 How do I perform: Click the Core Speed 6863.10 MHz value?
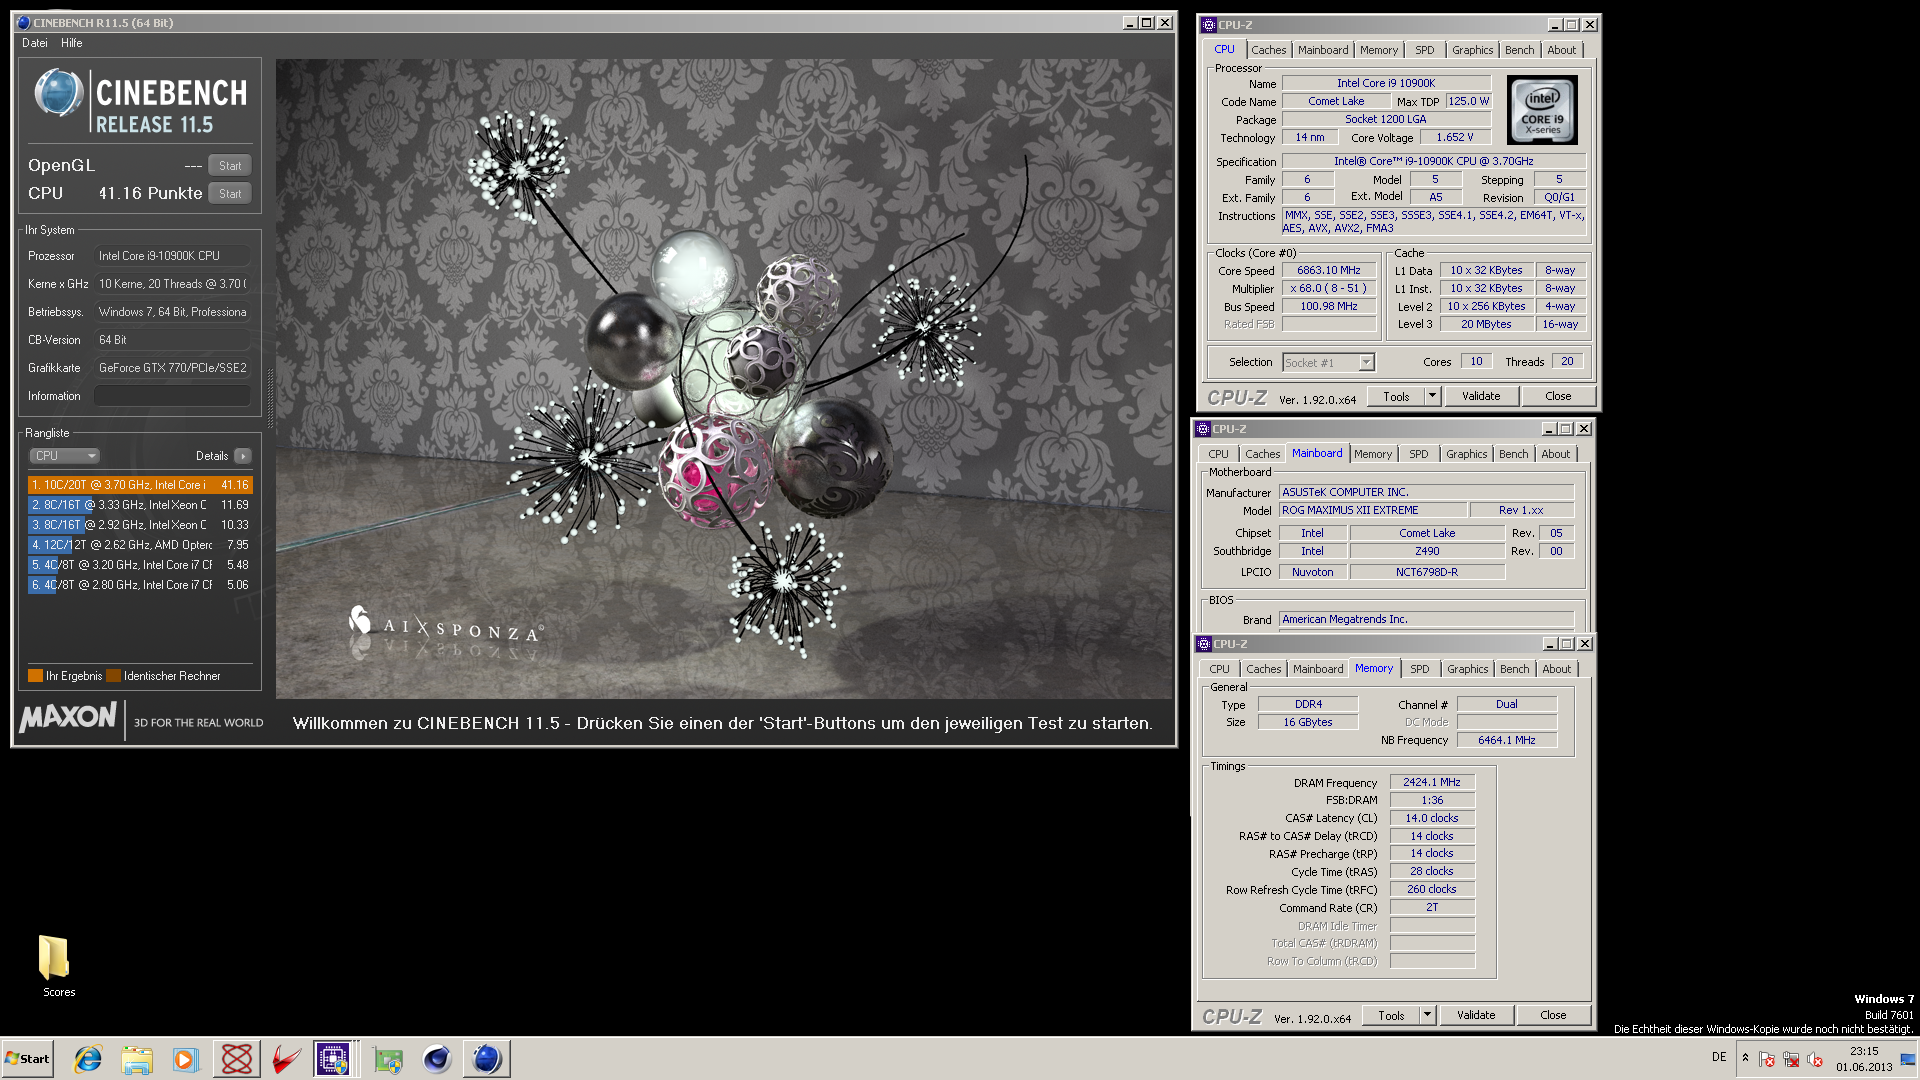[1329, 270]
